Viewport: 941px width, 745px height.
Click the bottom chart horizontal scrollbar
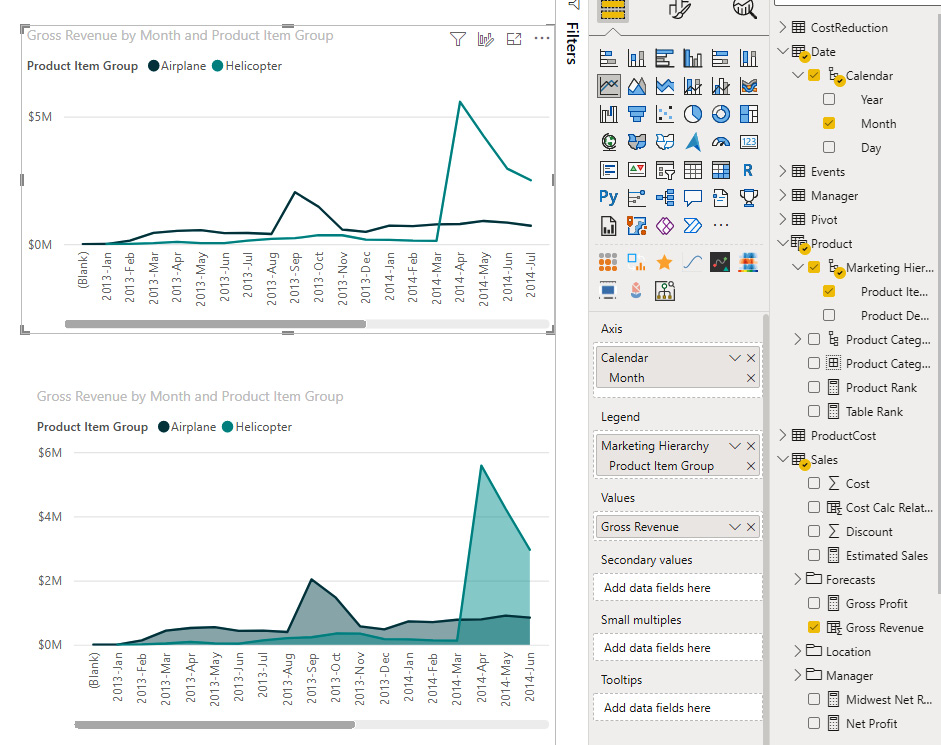coord(214,725)
